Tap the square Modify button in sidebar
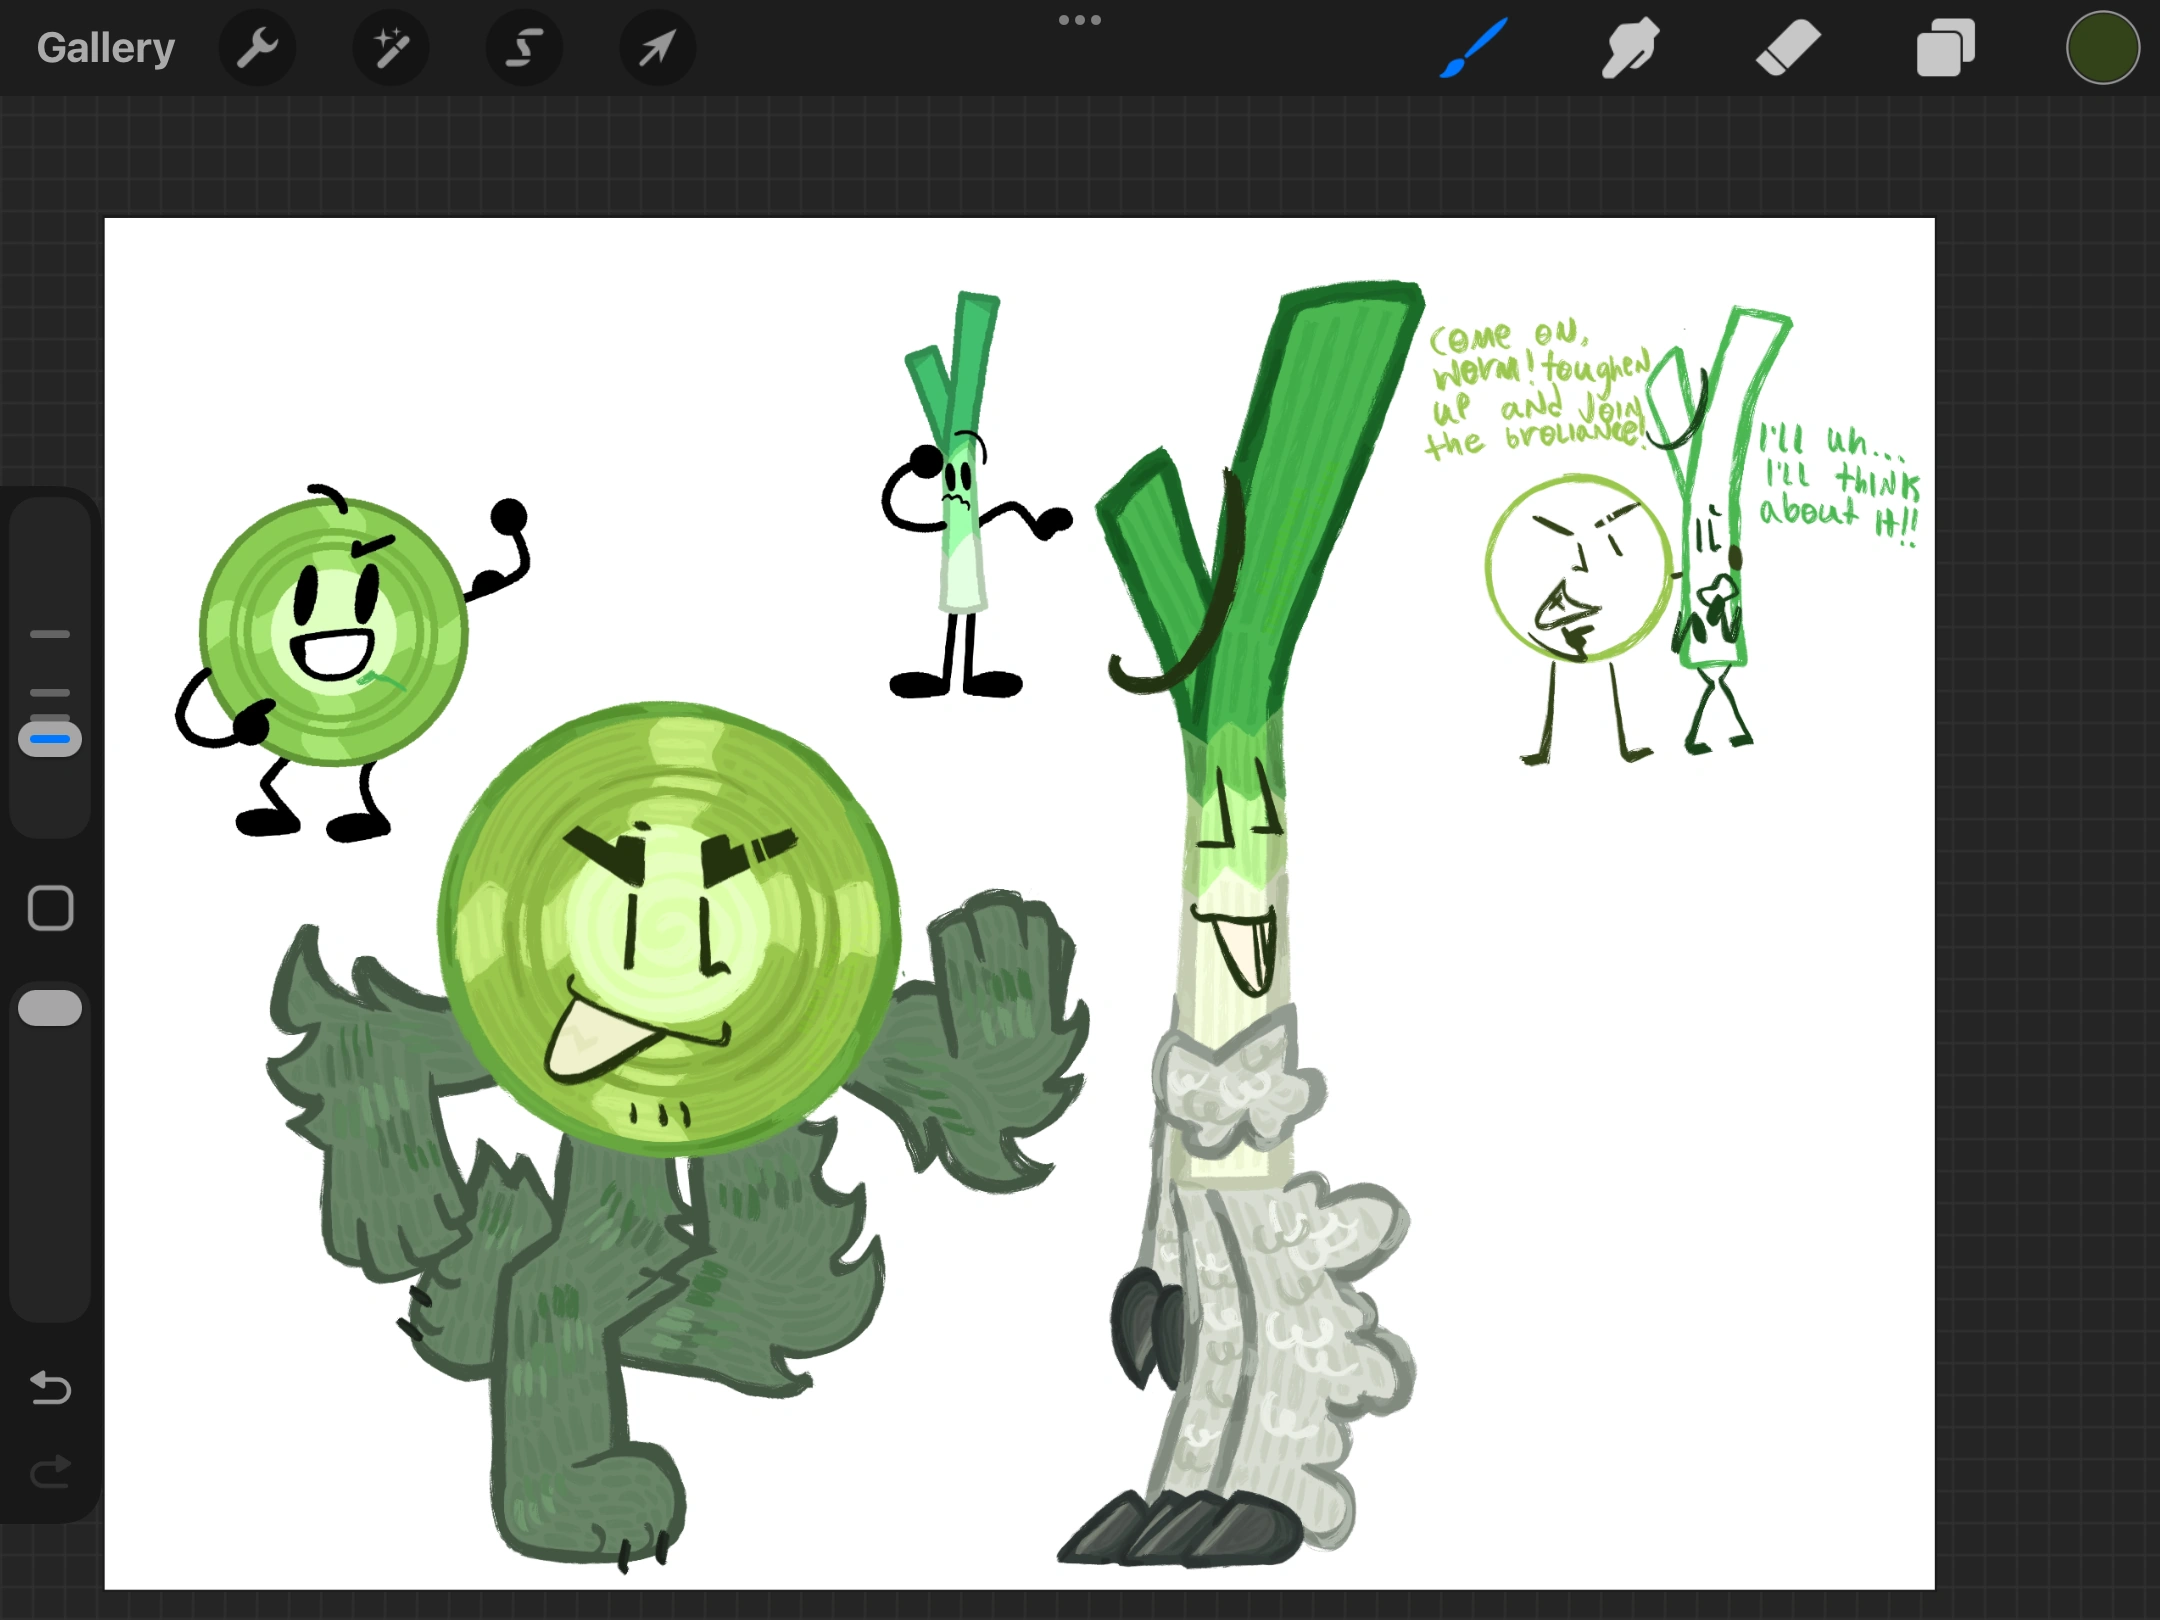 [50, 908]
